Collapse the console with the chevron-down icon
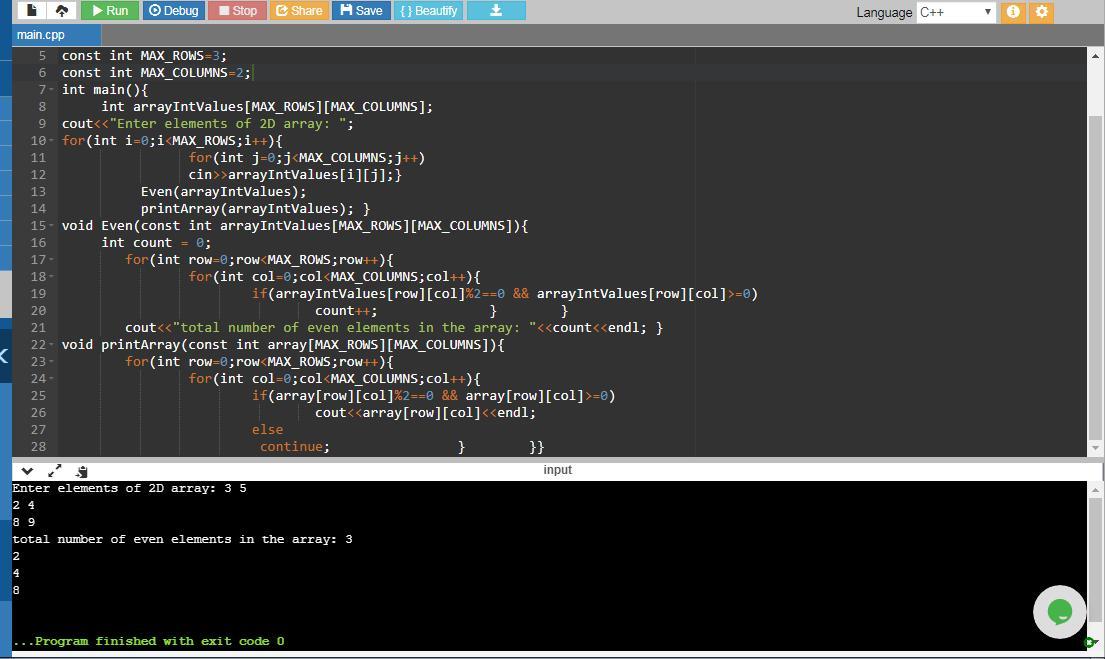Screen dimensions: 1105x659 (27, 471)
